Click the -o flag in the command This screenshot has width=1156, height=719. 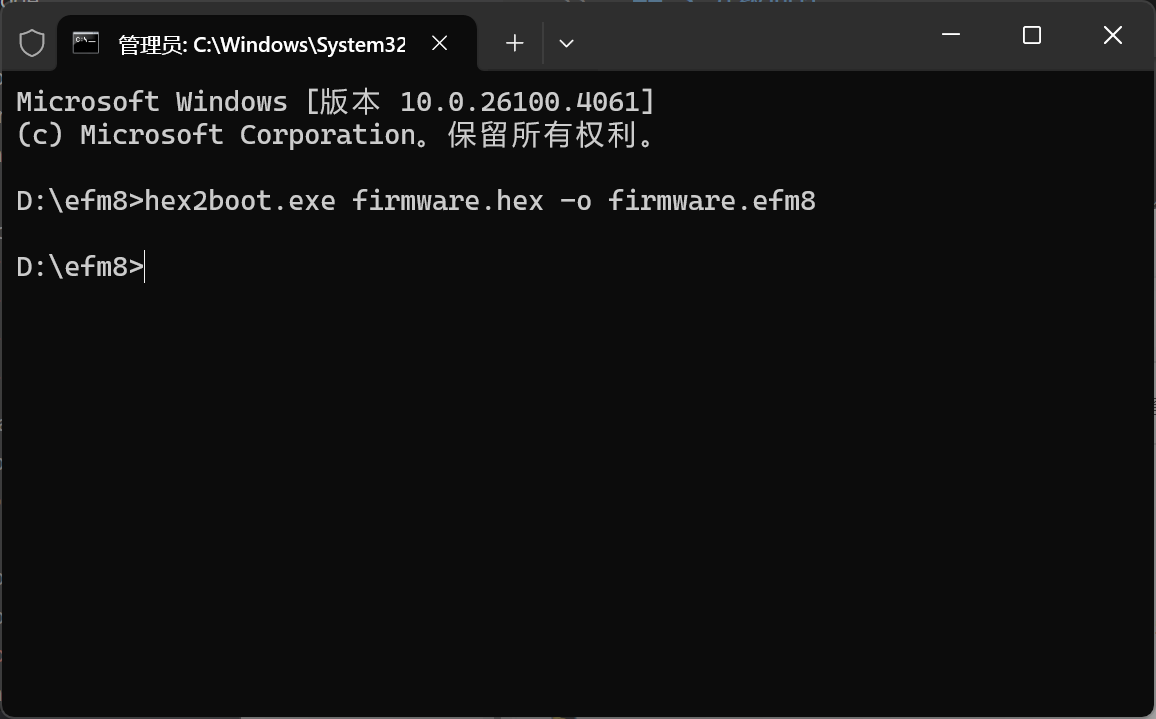577,200
